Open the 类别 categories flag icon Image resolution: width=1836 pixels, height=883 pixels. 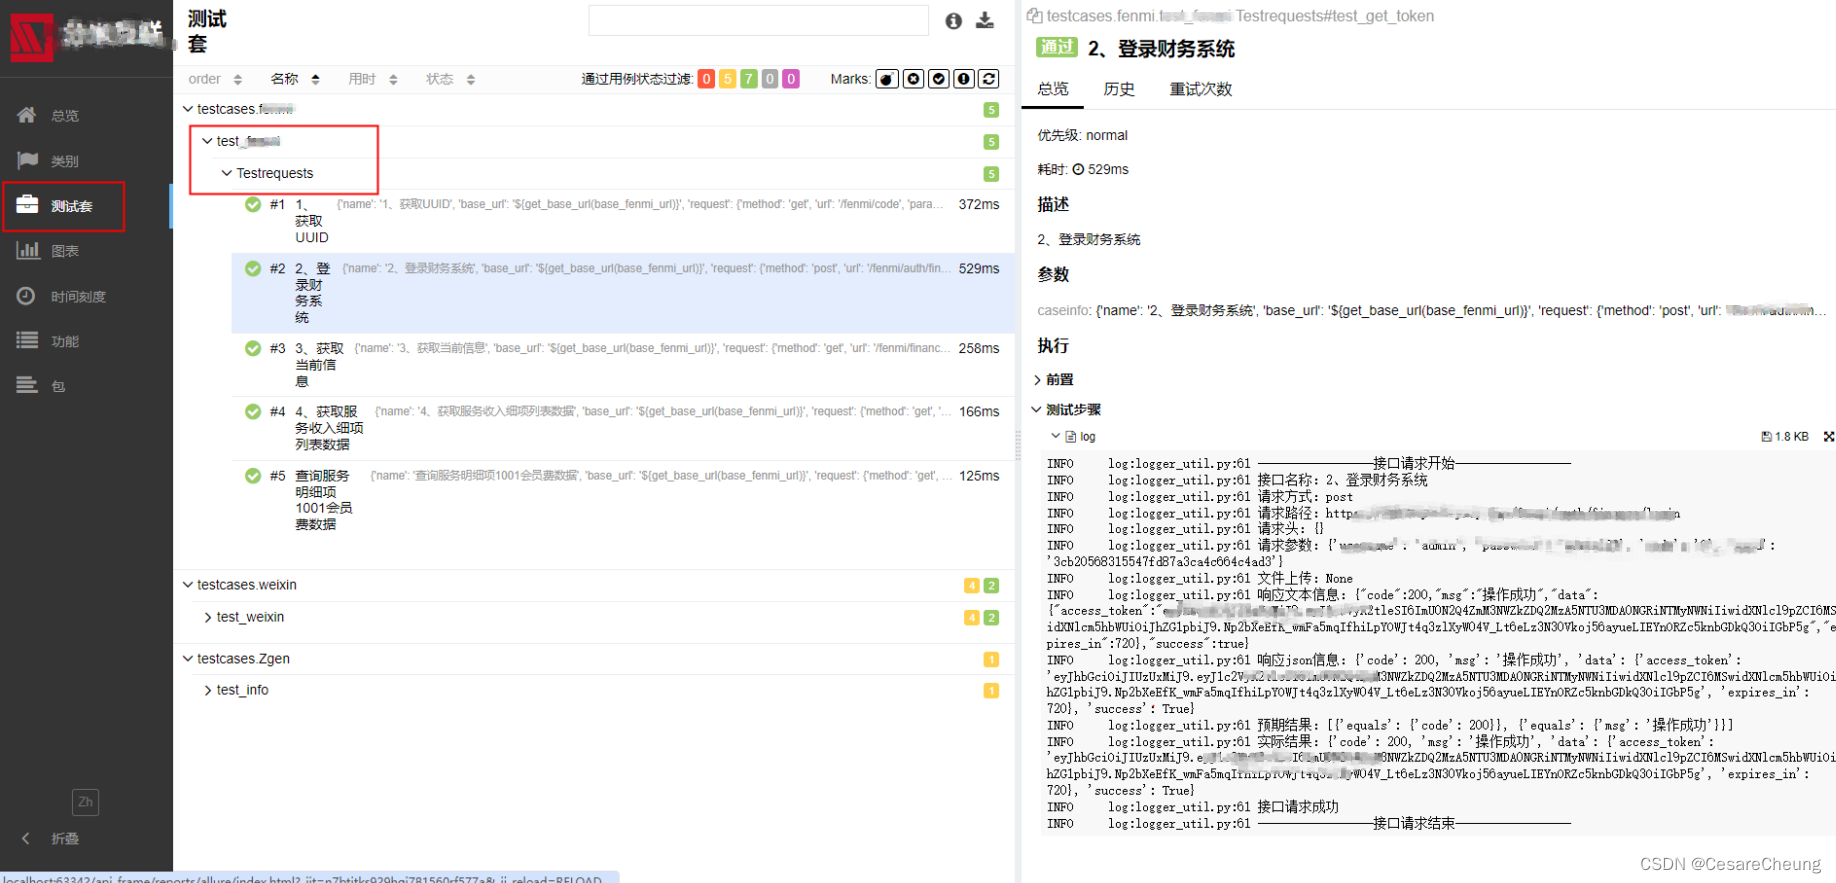(28, 160)
